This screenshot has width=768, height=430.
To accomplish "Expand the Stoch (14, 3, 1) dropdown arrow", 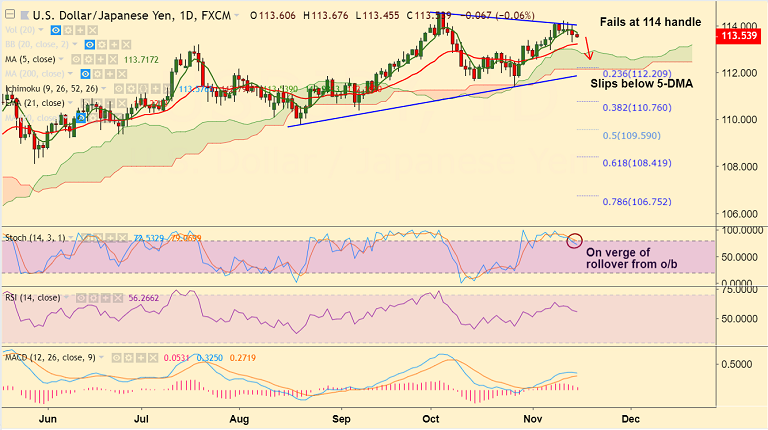I will [71, 238].
